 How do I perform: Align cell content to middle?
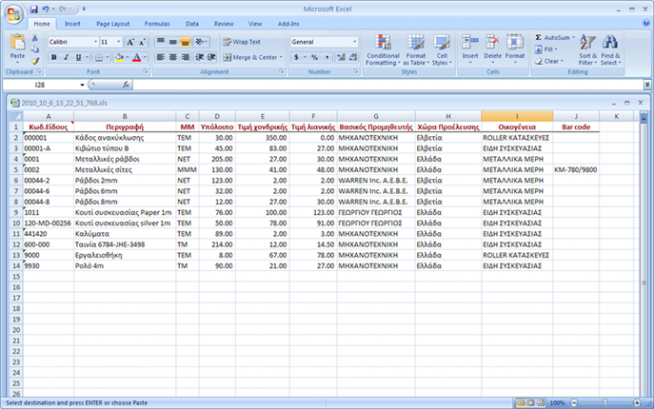click(173, 42)
